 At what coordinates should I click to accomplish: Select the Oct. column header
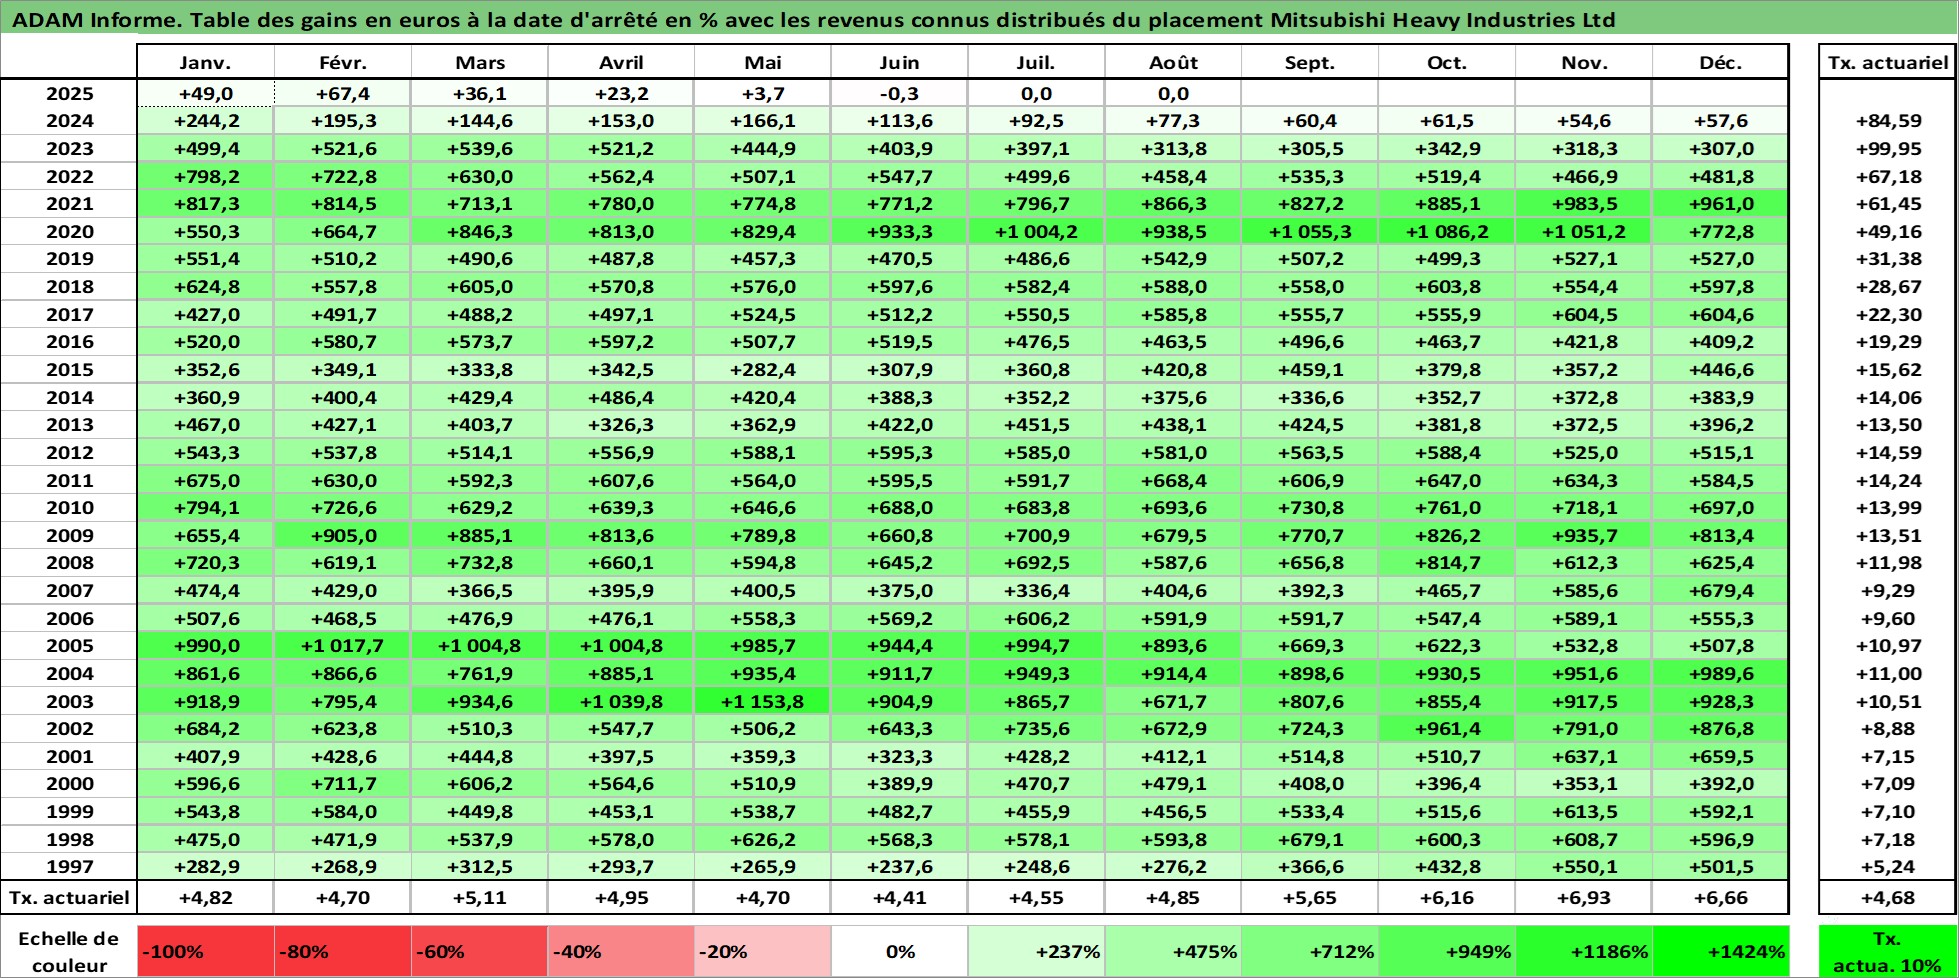tap(1447, 62)
